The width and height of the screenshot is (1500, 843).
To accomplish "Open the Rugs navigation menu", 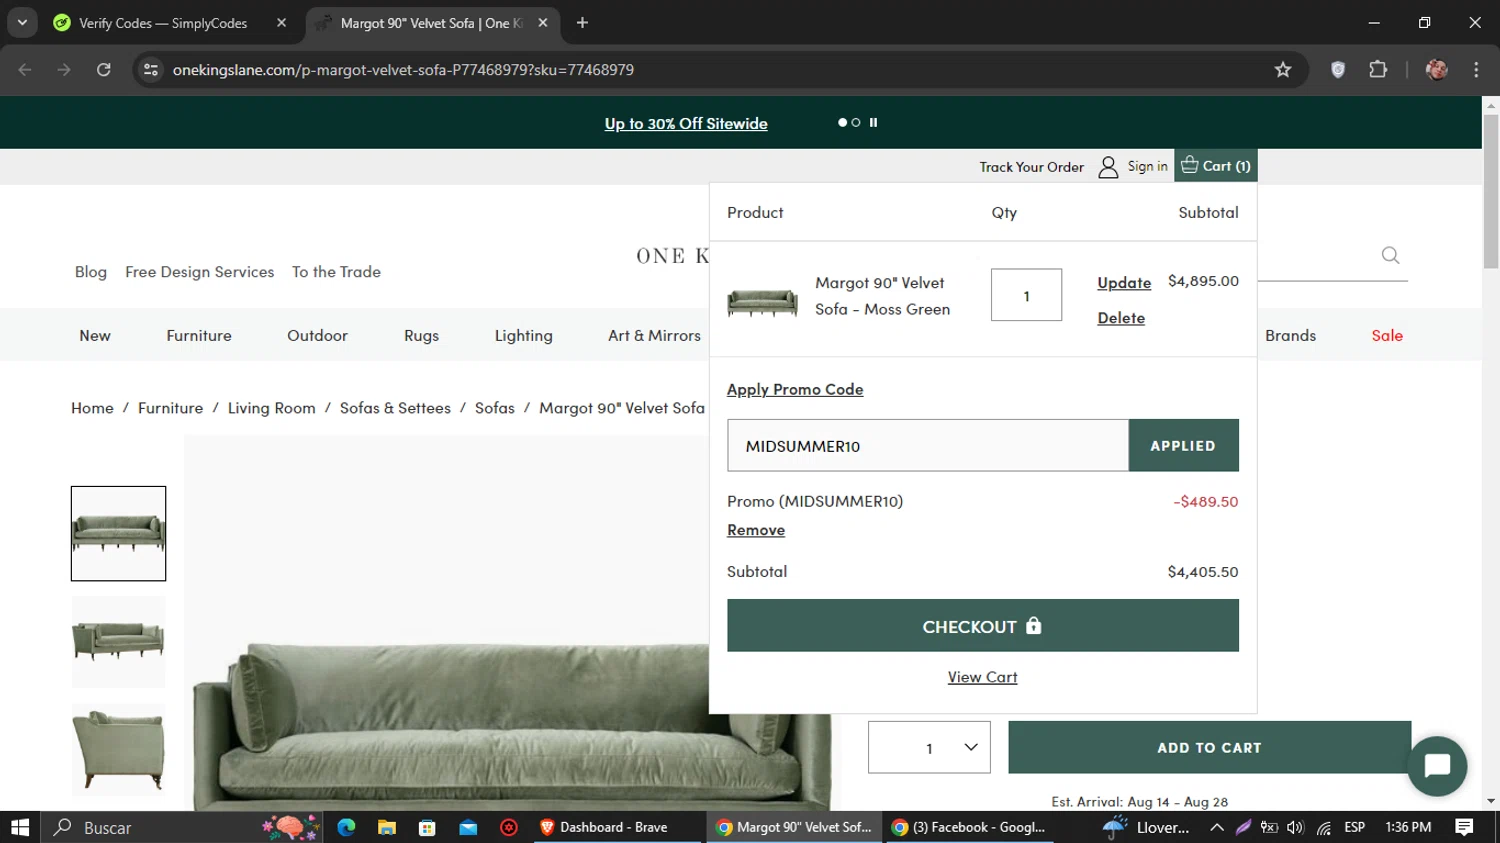I will 421,336.
